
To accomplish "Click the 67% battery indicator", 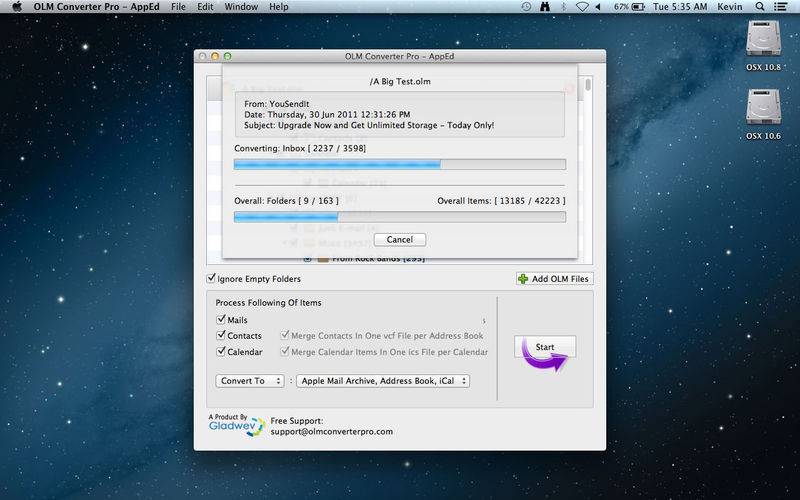I will 629,7.
